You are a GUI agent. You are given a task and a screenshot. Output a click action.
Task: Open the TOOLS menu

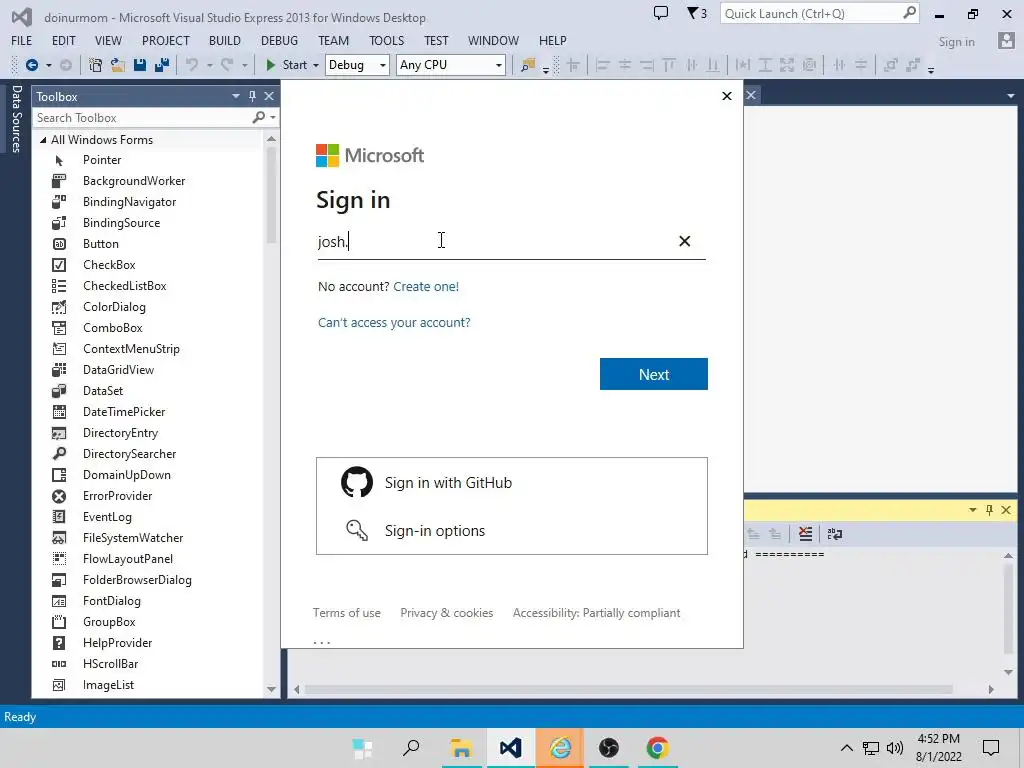pos(387,40)
